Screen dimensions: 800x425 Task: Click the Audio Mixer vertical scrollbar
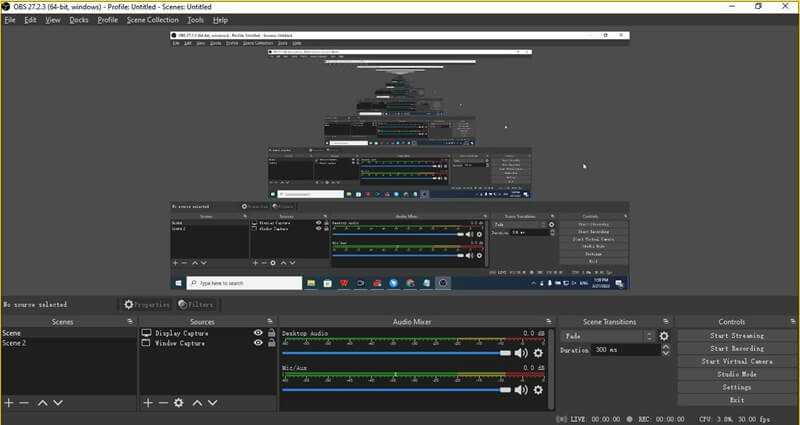[x=551, y=369]
